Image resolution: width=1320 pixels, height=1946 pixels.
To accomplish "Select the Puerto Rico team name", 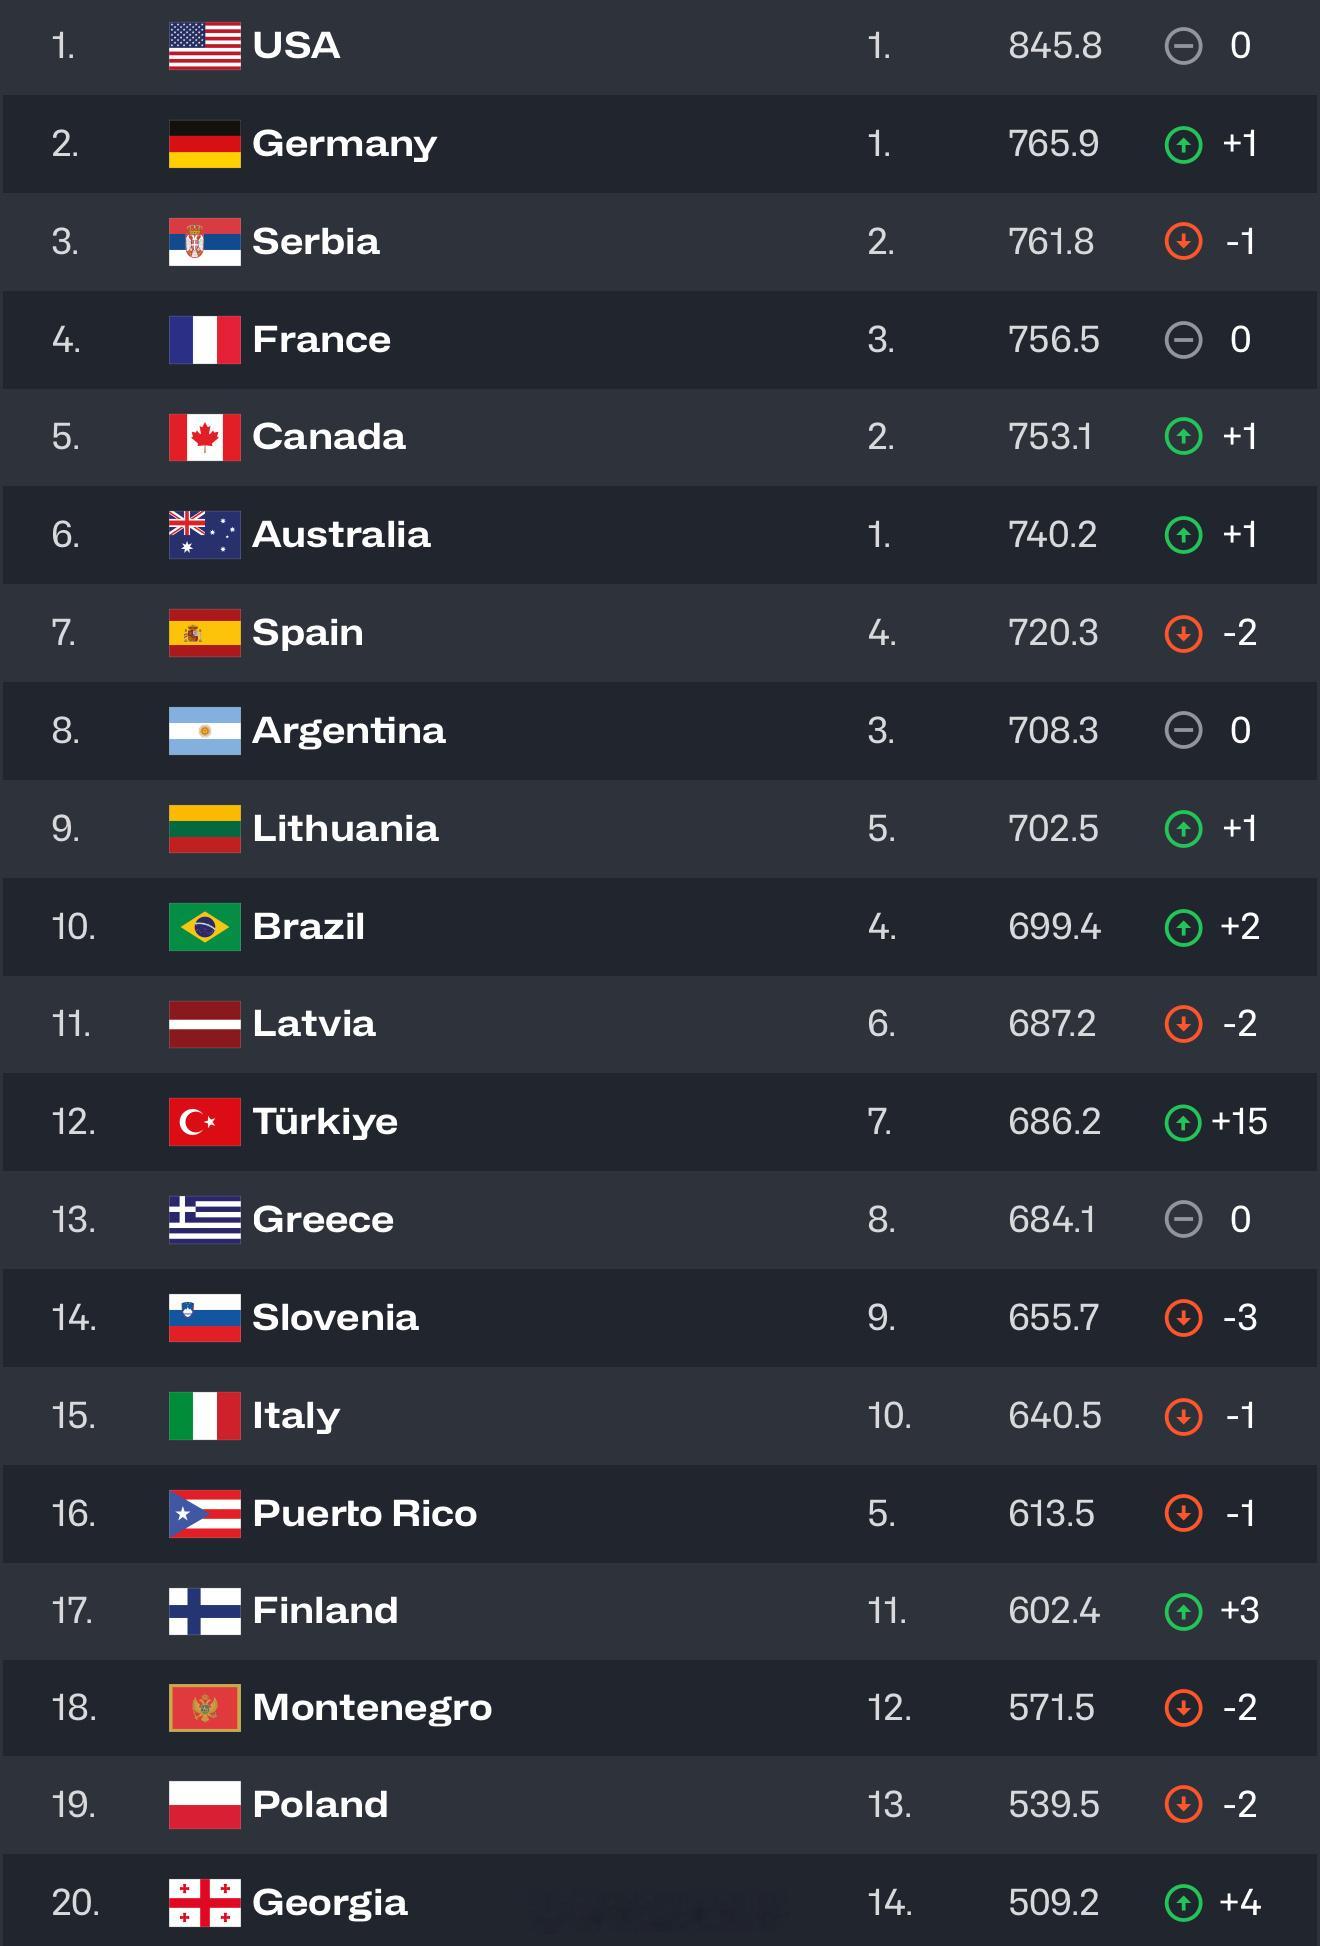I will point(365,1513).
